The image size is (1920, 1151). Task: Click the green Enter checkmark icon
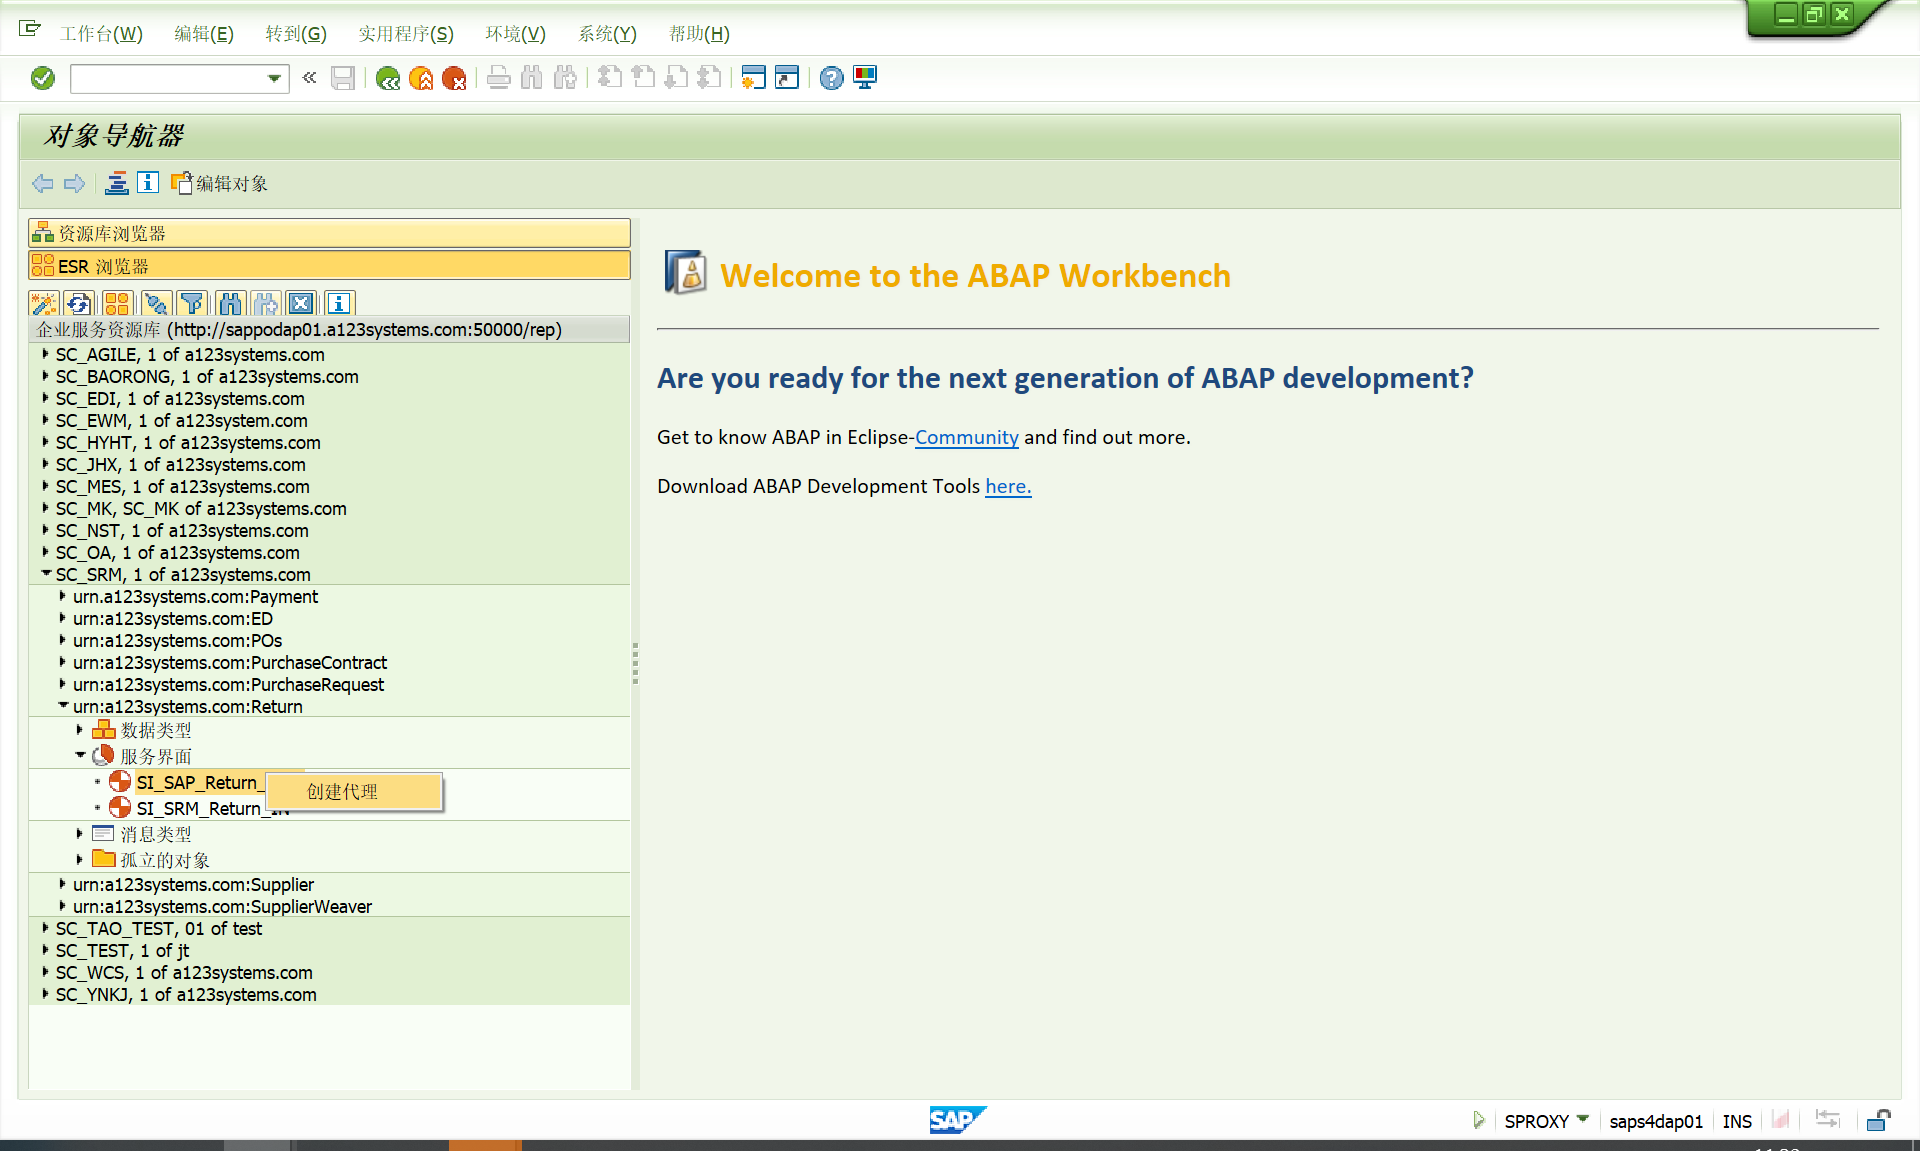[43, 78]
